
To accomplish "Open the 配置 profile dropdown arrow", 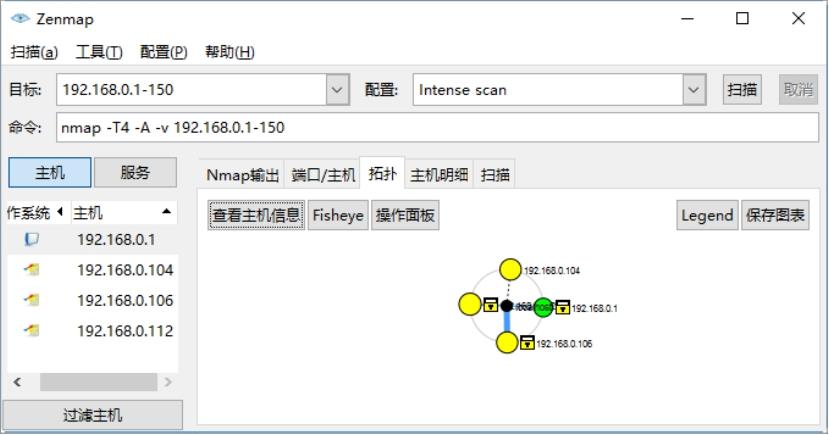I will [x=694, y=90].
